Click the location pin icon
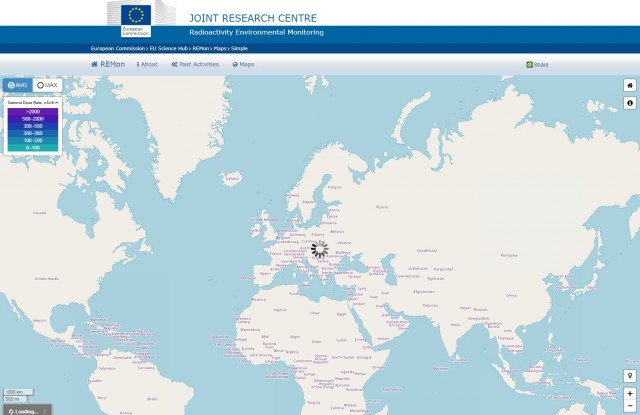640x415 pixels. point(630,376)
